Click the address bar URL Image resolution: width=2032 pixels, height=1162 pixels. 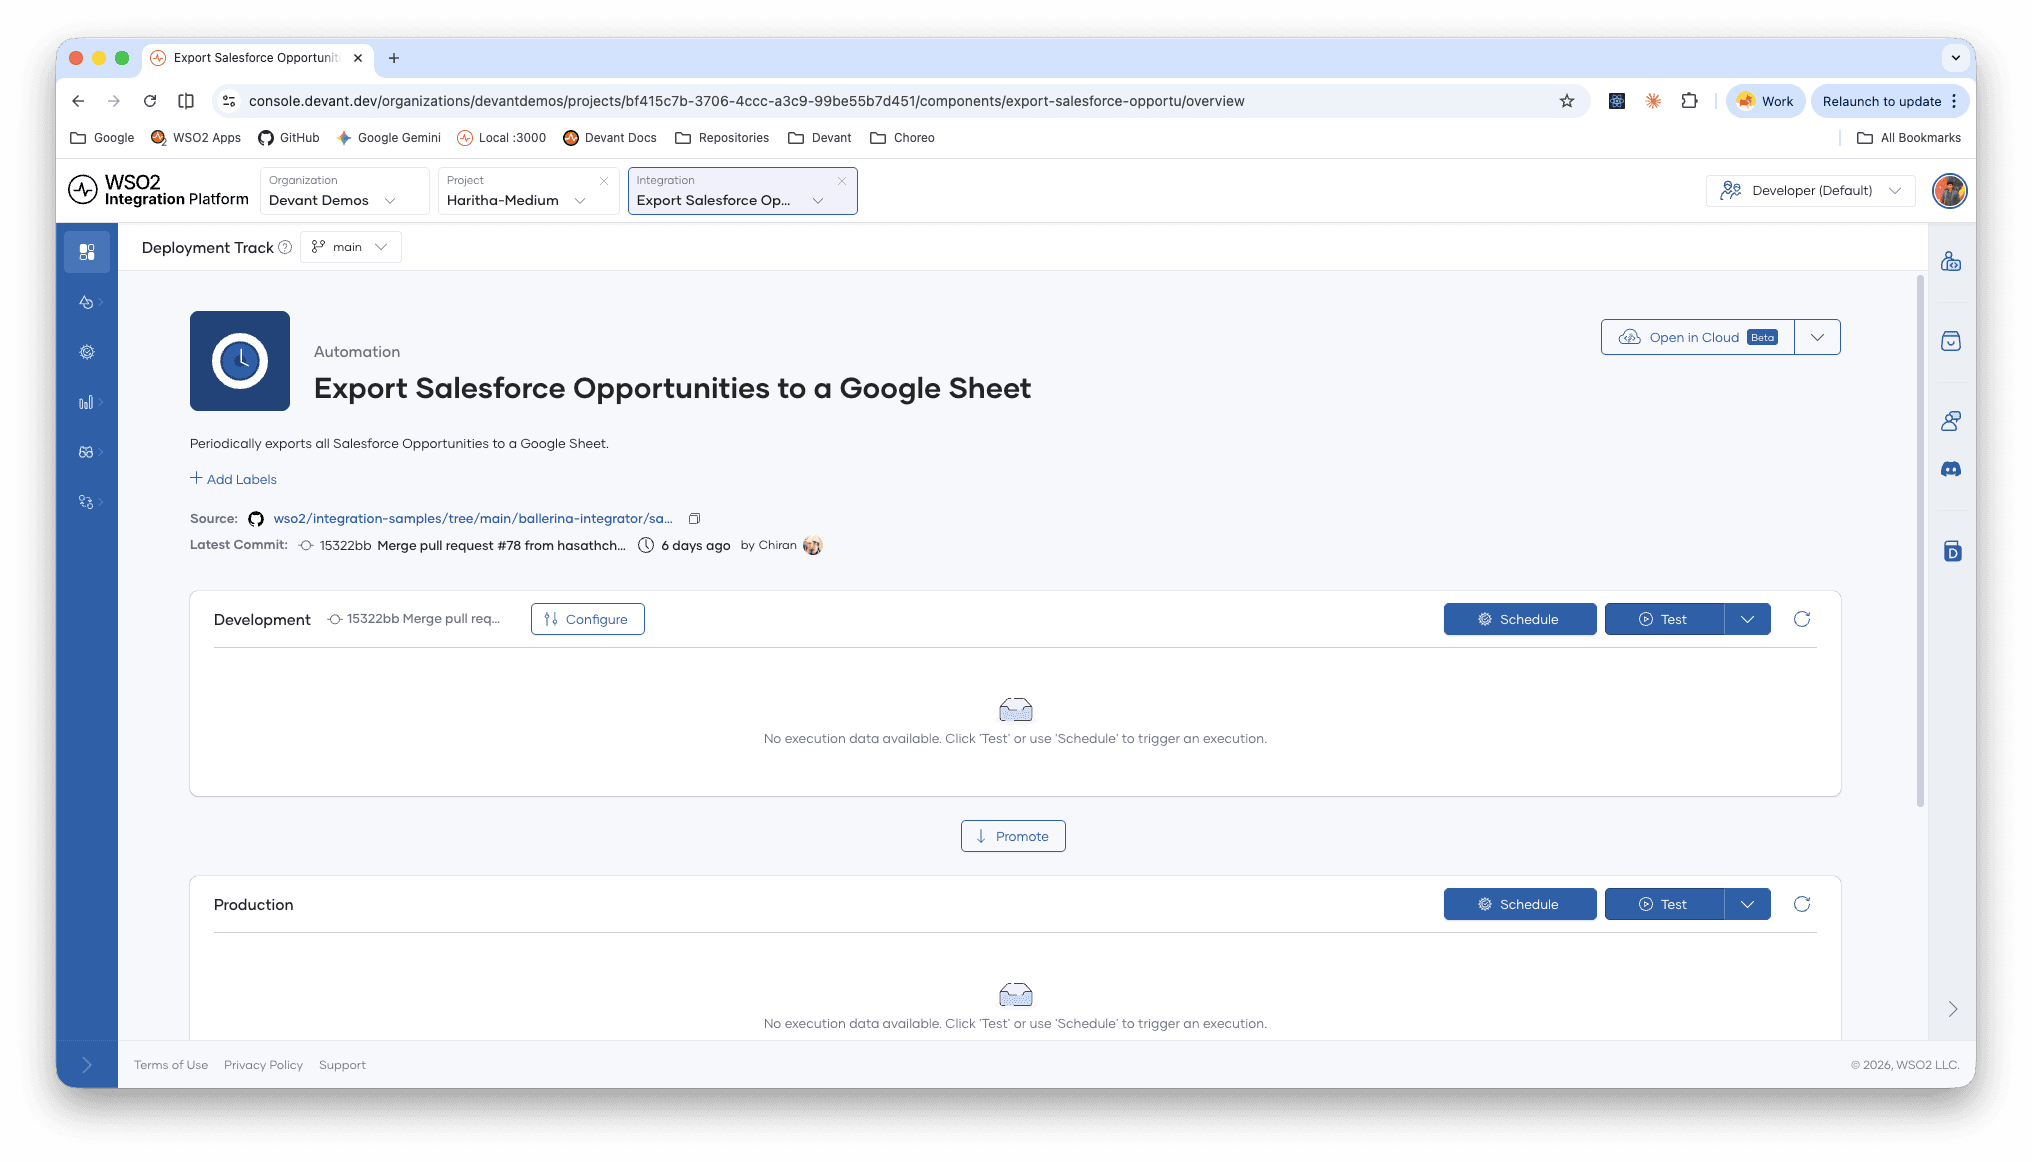coord(746,101)
